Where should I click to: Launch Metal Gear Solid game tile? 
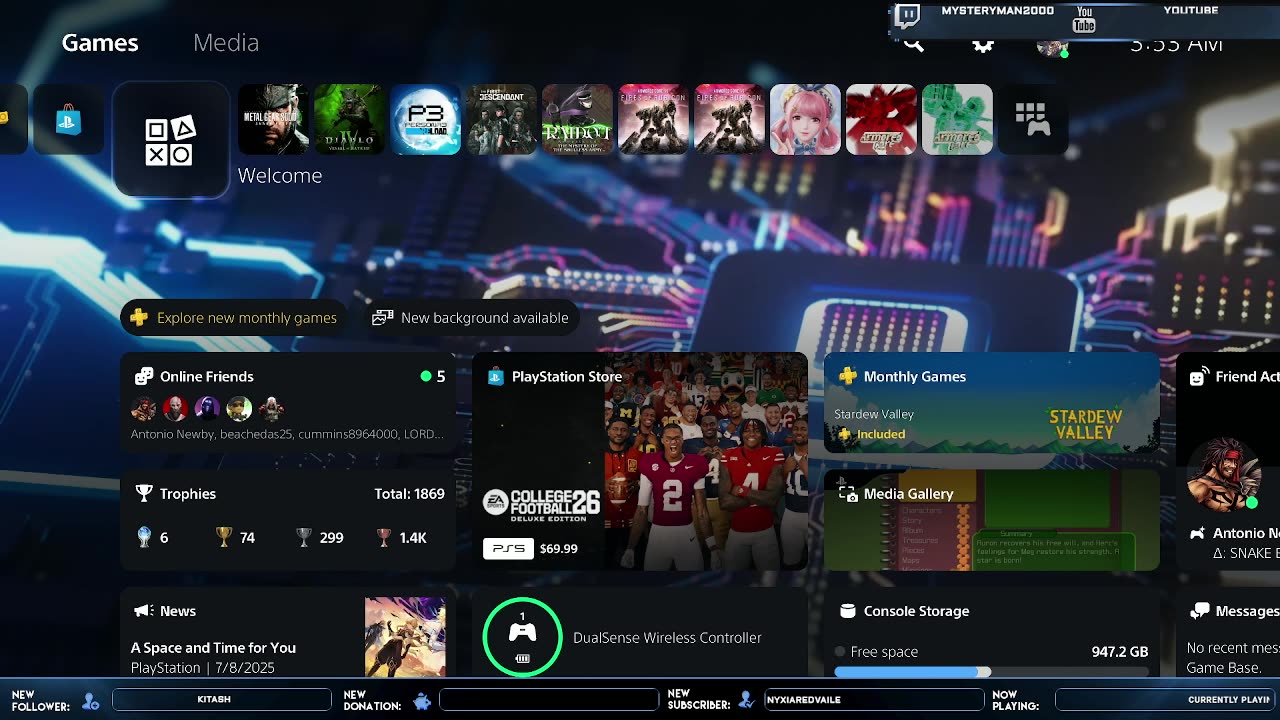click(273, 120)
